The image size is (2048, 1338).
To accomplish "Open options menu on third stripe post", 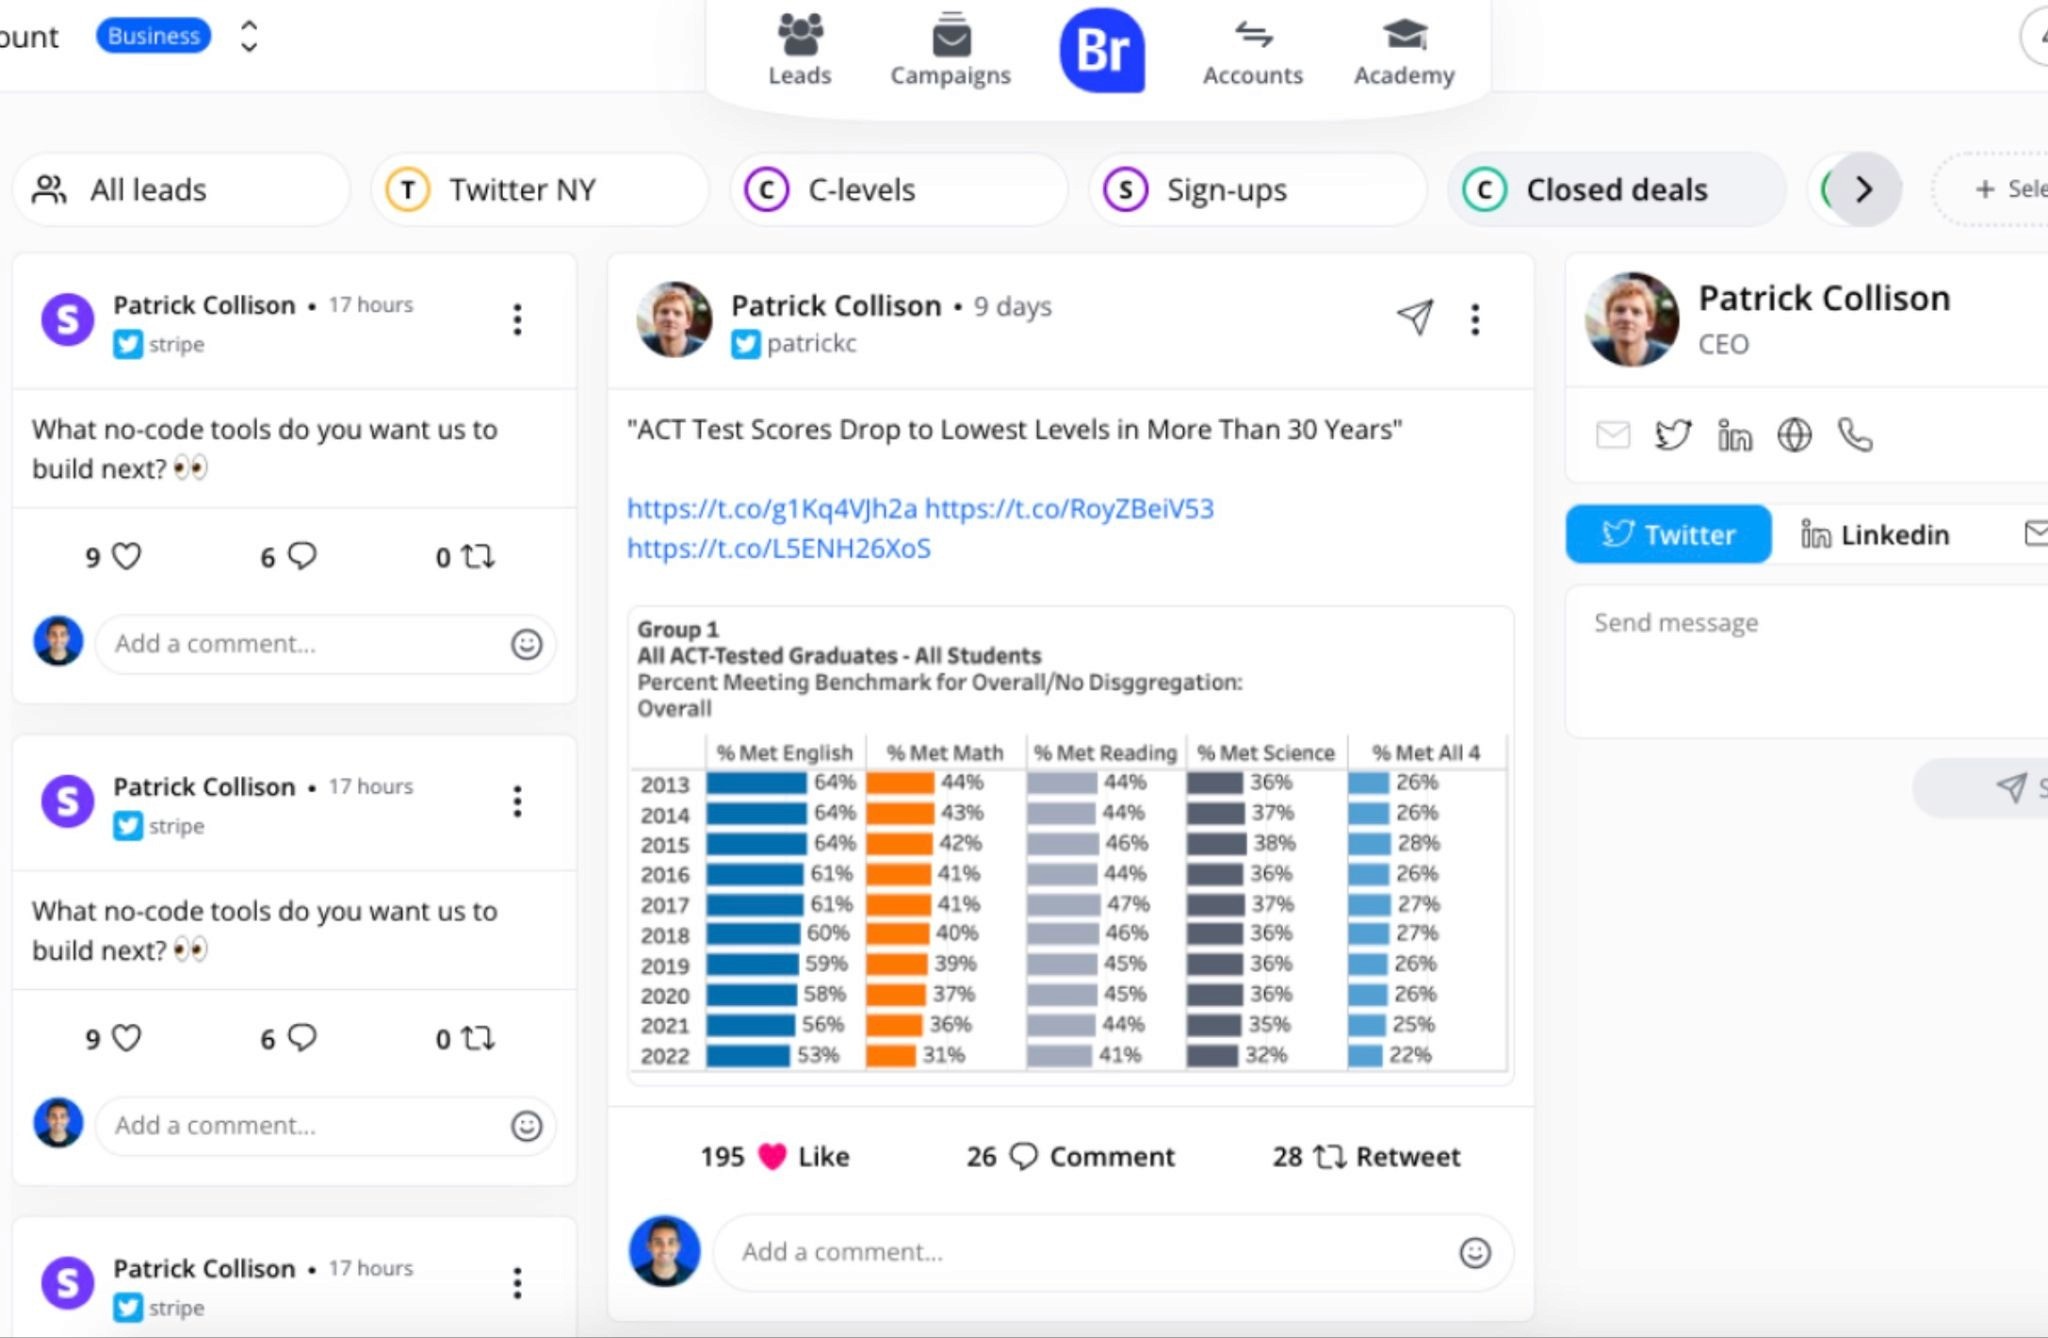I will tap(517, 1283).
